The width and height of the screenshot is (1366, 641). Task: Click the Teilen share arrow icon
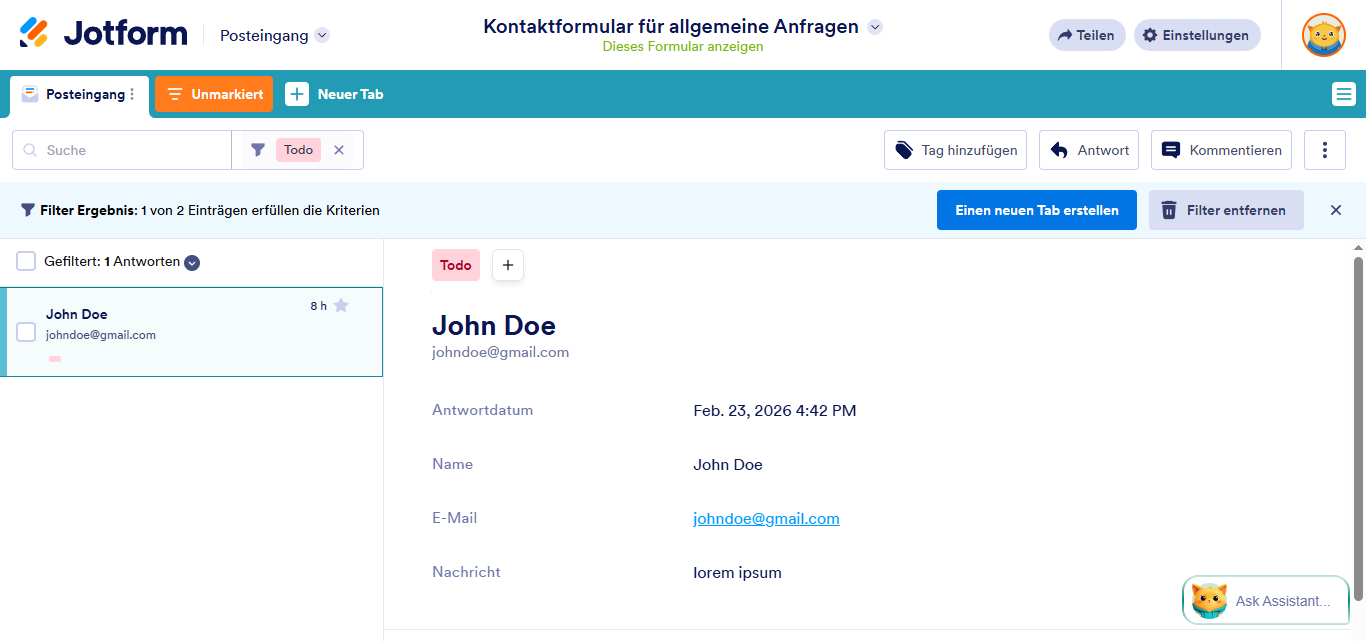1063,34
